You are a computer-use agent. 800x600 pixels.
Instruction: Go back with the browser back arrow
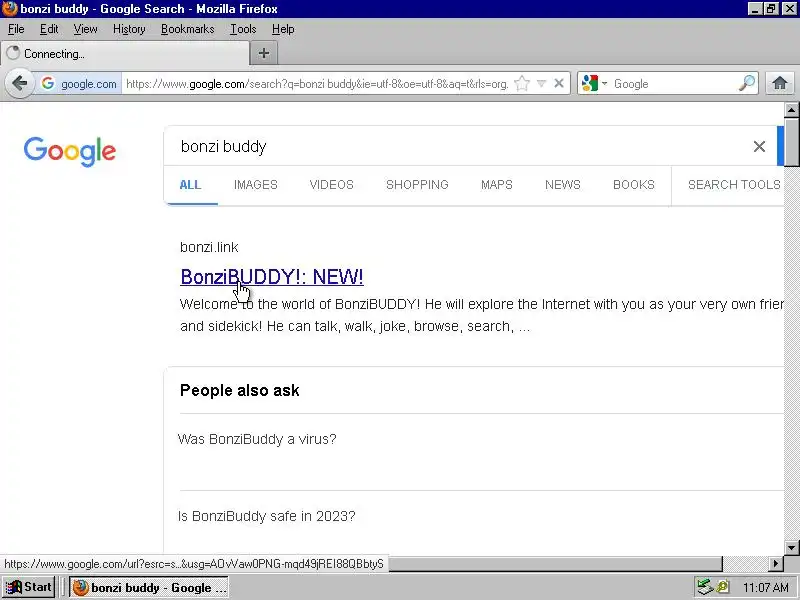[x=19, y=83]
